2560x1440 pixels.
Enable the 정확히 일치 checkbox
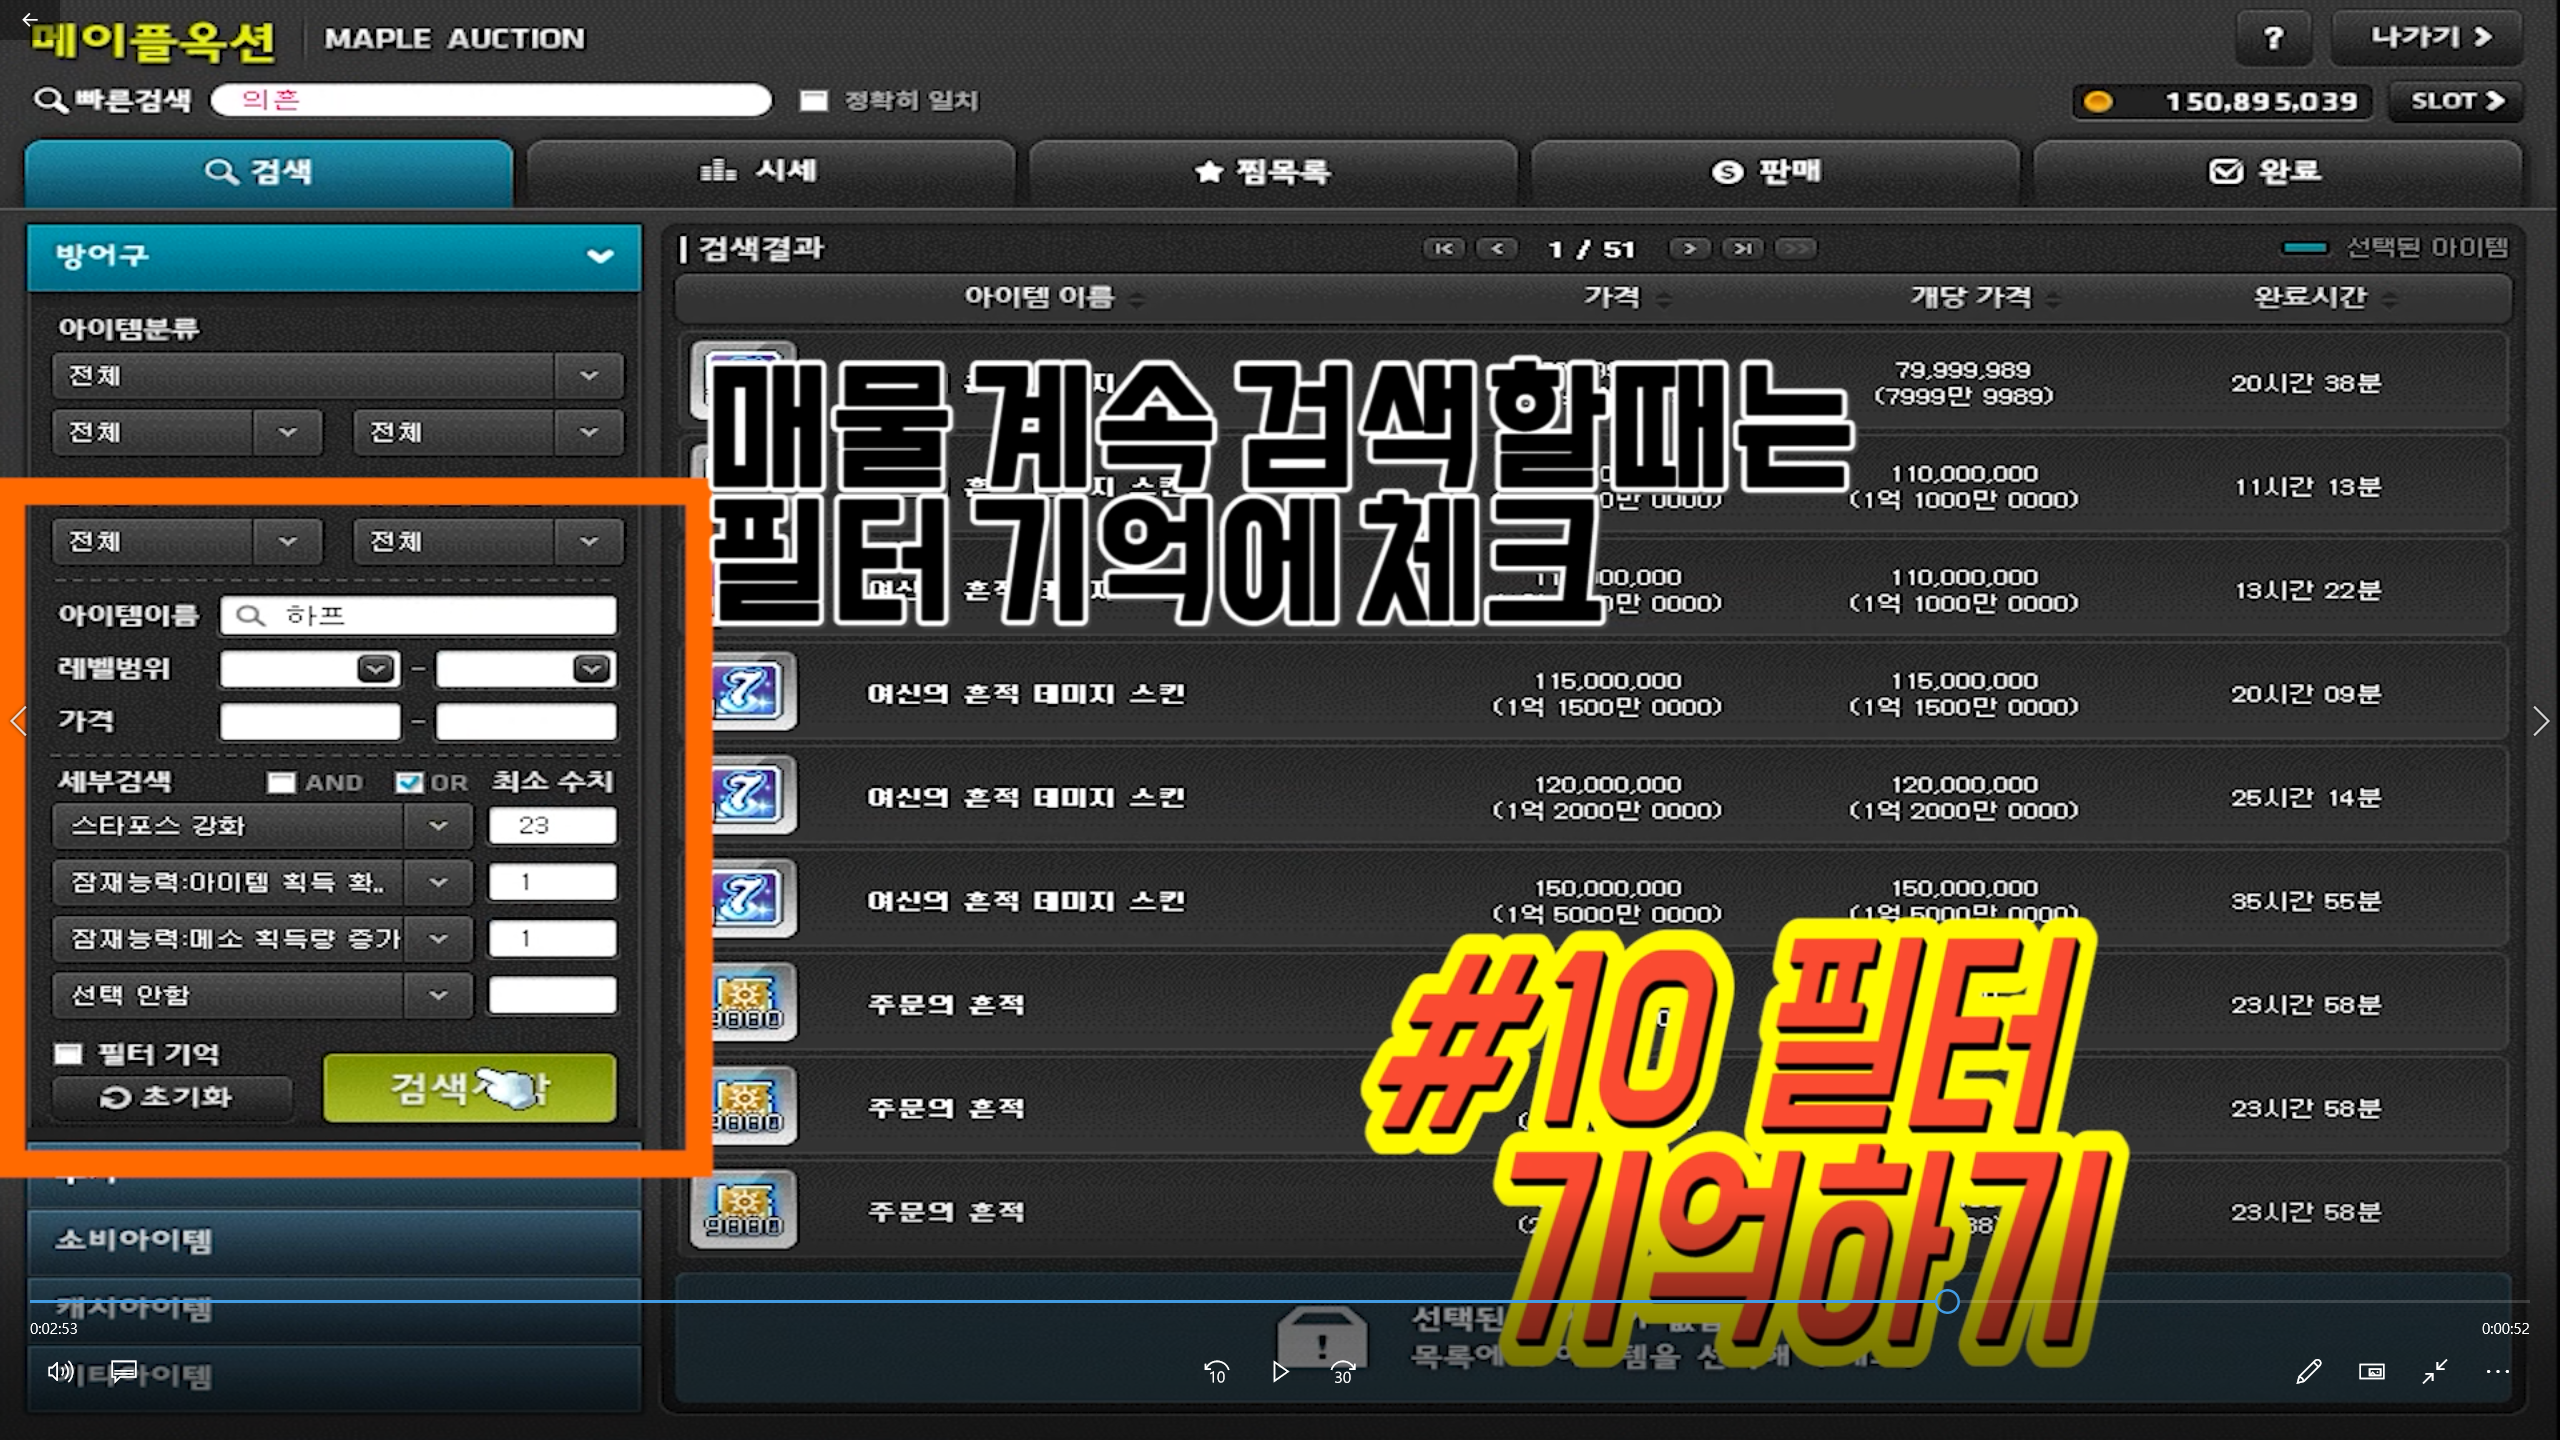point(812,100)
